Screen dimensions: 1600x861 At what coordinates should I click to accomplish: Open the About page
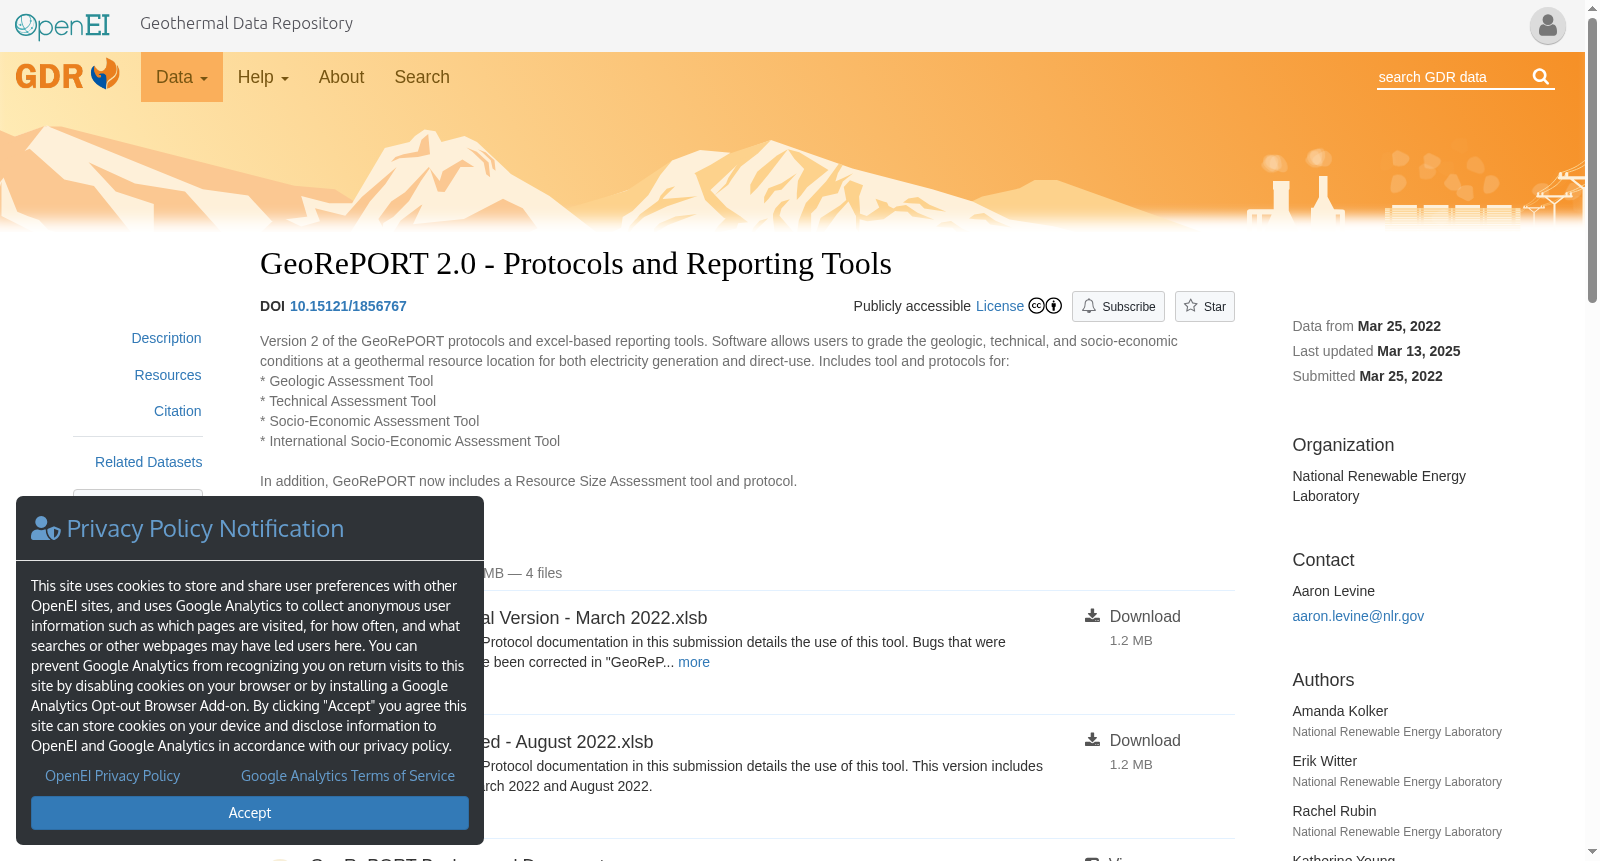pos(341,77)
